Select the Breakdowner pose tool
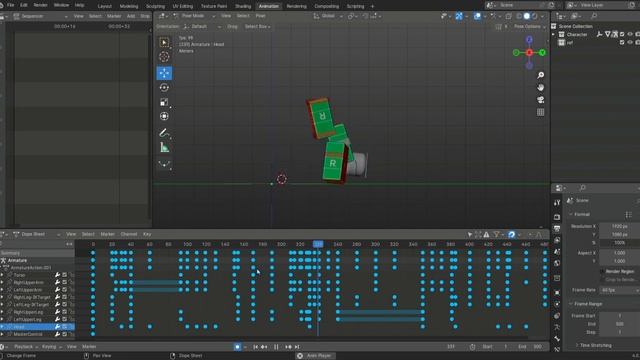 [x=164, y=164]
